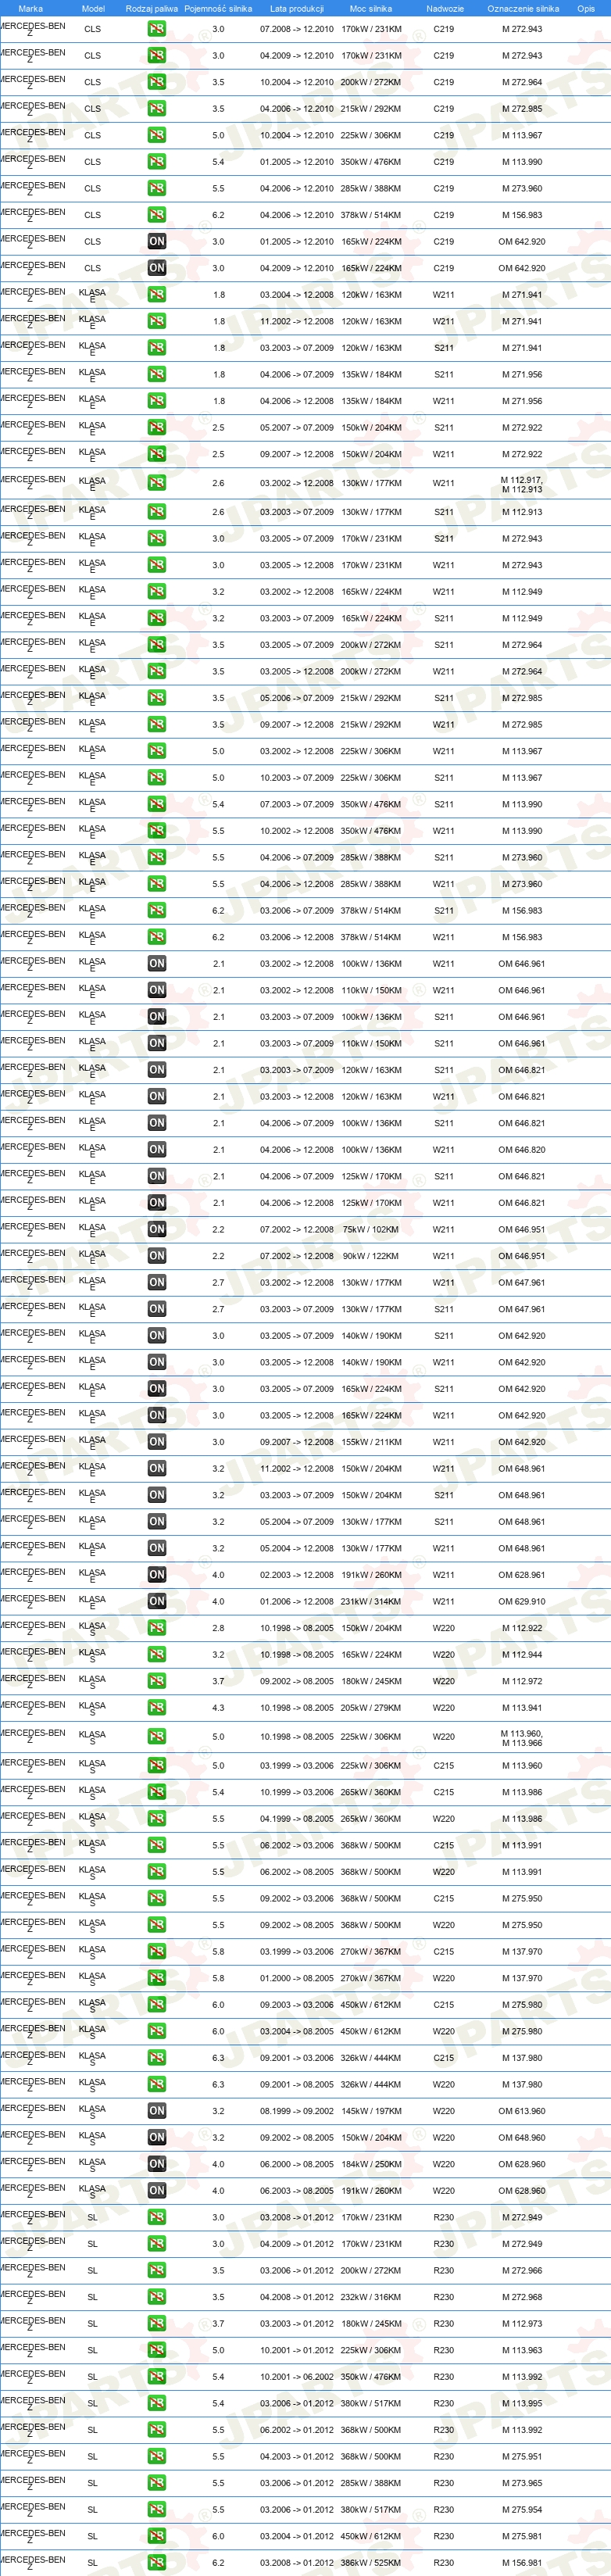
Task: Select the 4.3 engine capacity cell
Action: click(218, 1708)
